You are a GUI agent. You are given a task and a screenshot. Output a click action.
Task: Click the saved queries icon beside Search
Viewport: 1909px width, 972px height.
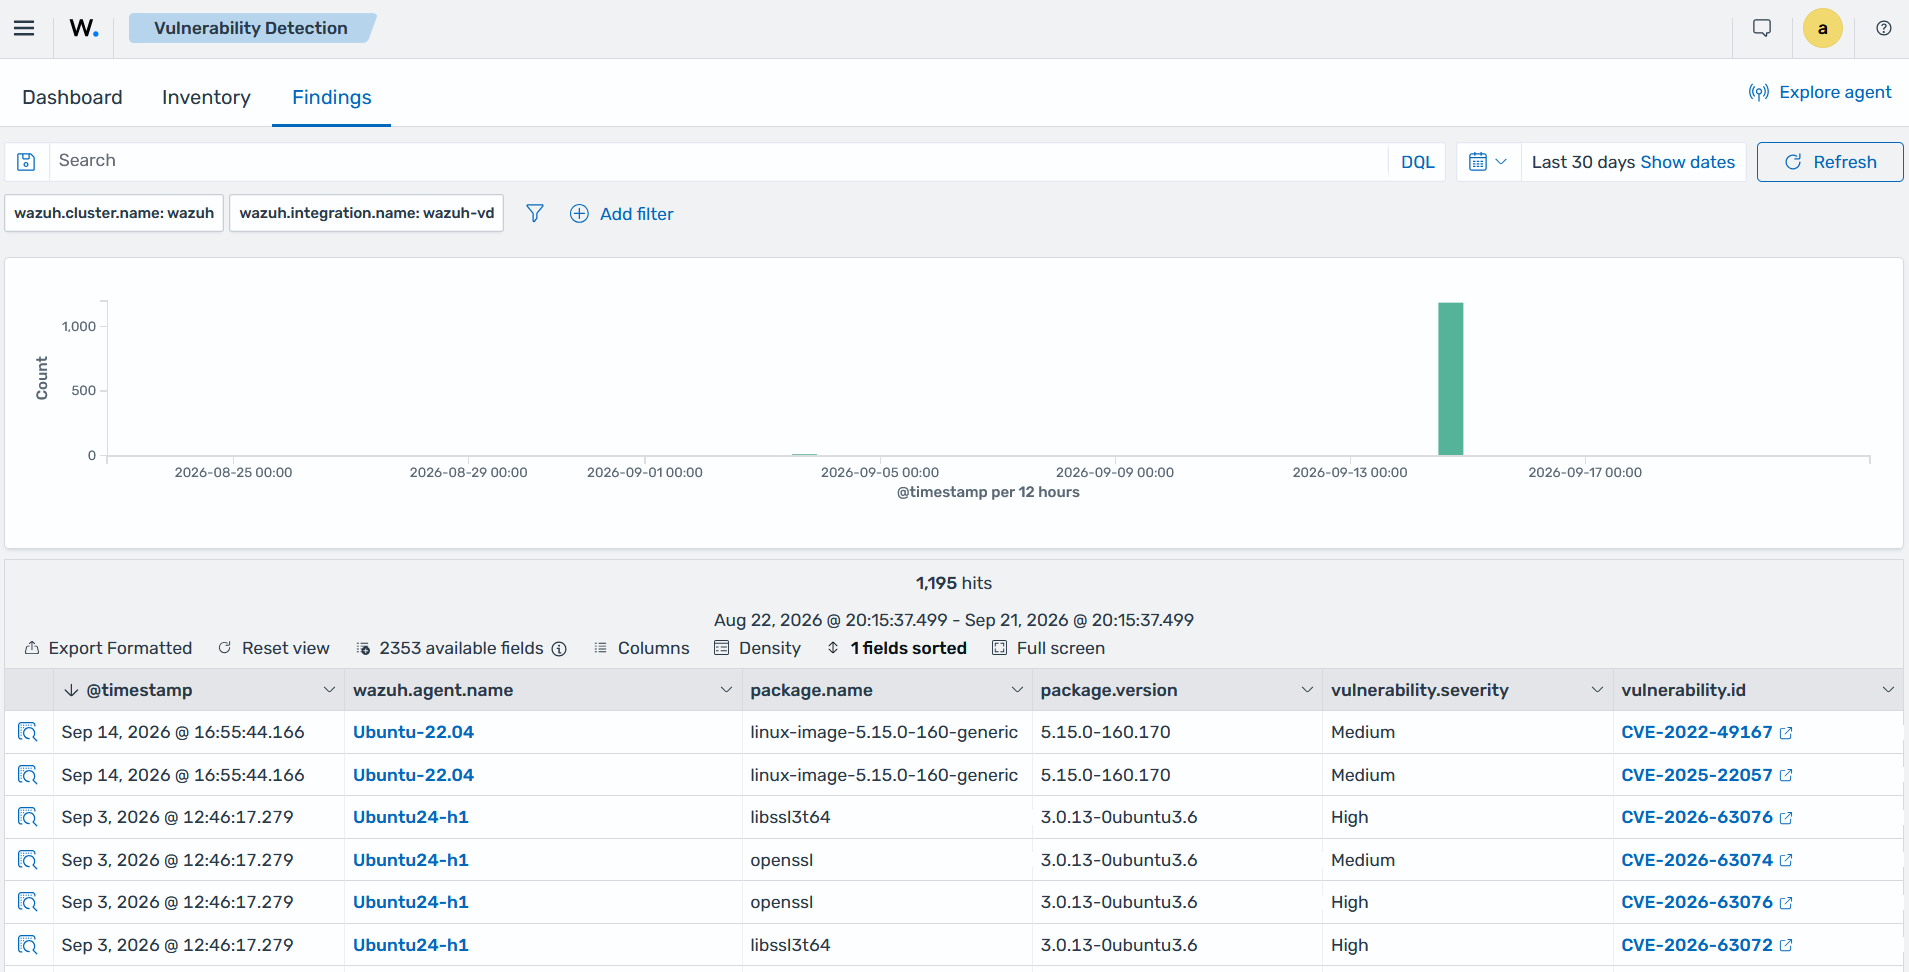point(27,162)
